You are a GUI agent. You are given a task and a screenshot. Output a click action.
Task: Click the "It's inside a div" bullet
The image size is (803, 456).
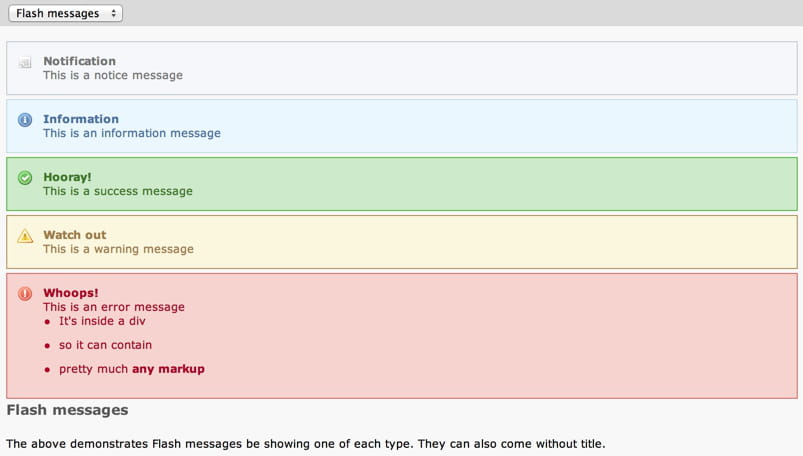click(x=103, y=321)
